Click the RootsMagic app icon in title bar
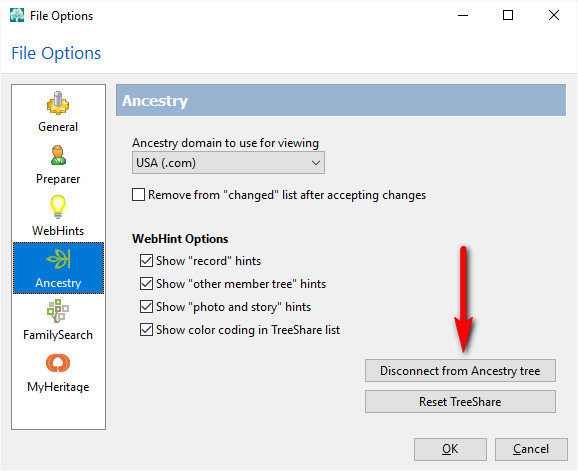 click(17, 15)
